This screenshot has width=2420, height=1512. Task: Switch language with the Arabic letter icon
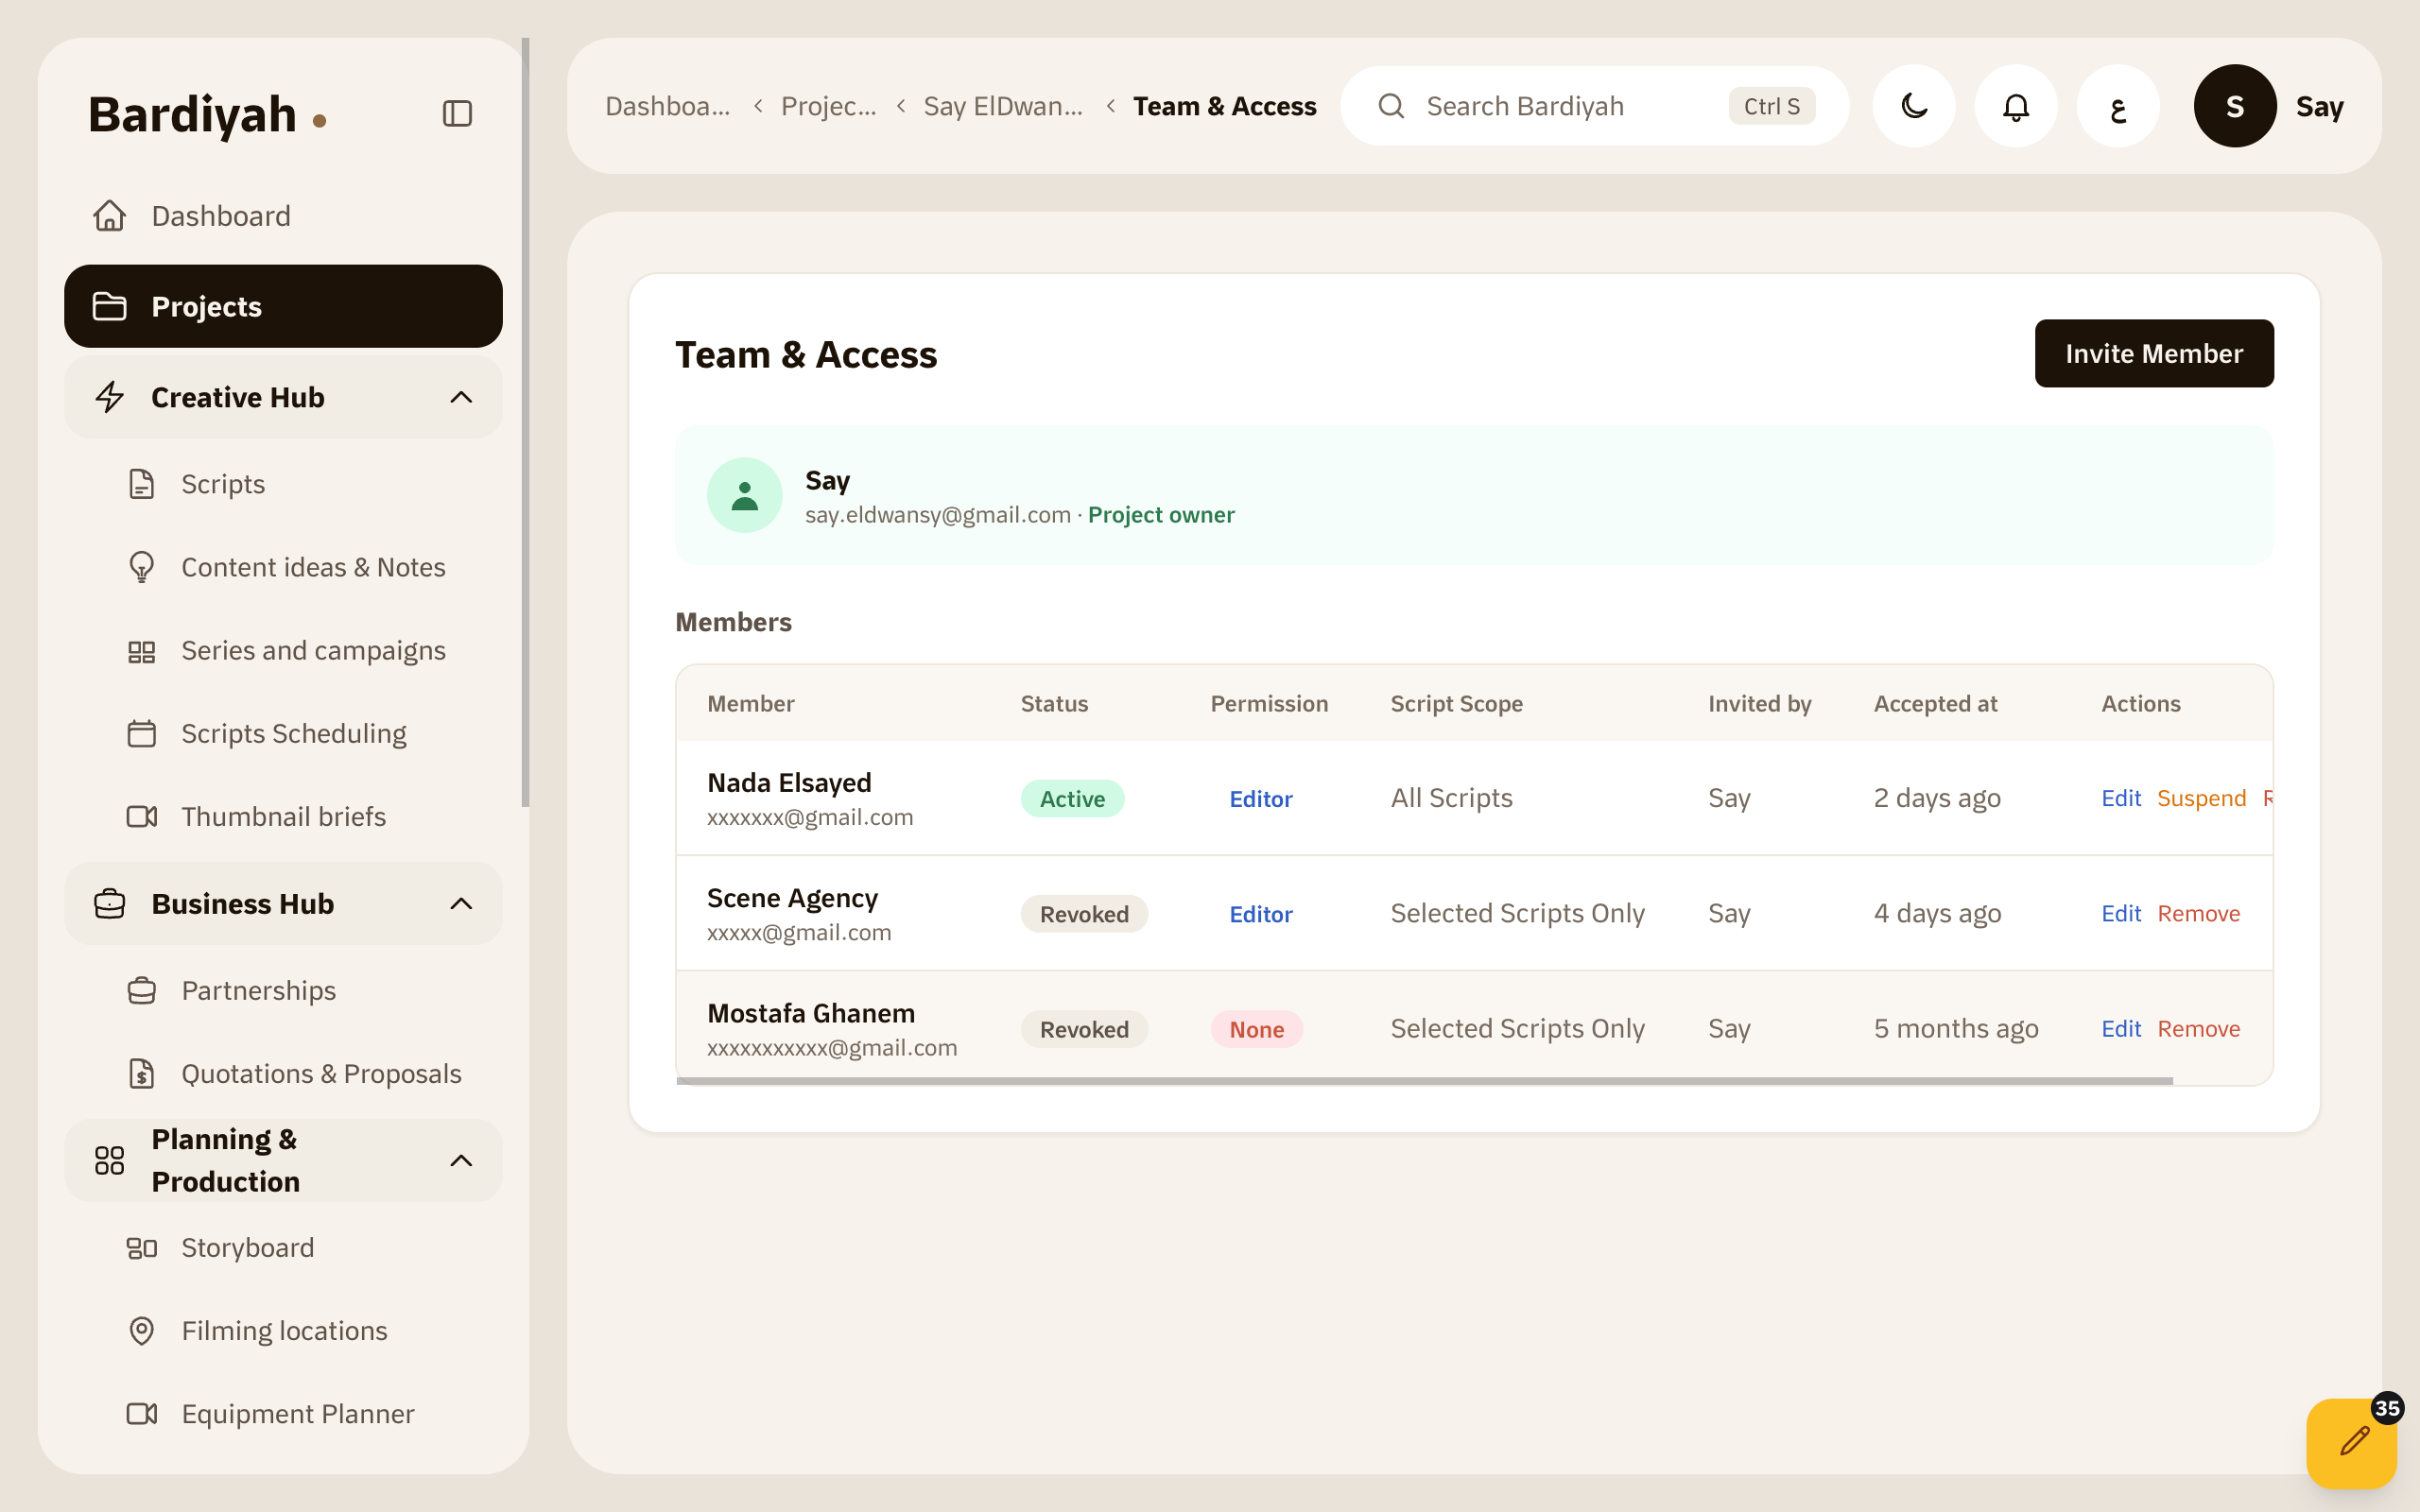tap(2118, 106)
